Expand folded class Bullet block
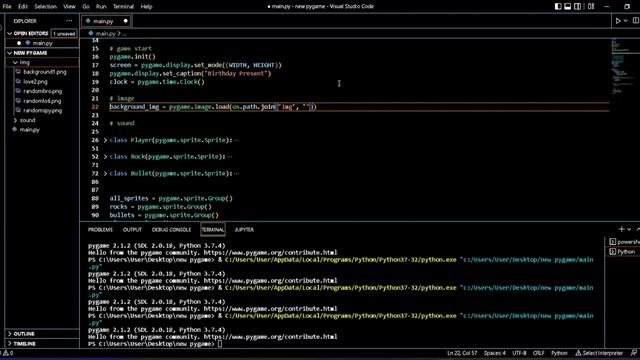The height and width of the screenshot is (360, 640). click(105, 173)
